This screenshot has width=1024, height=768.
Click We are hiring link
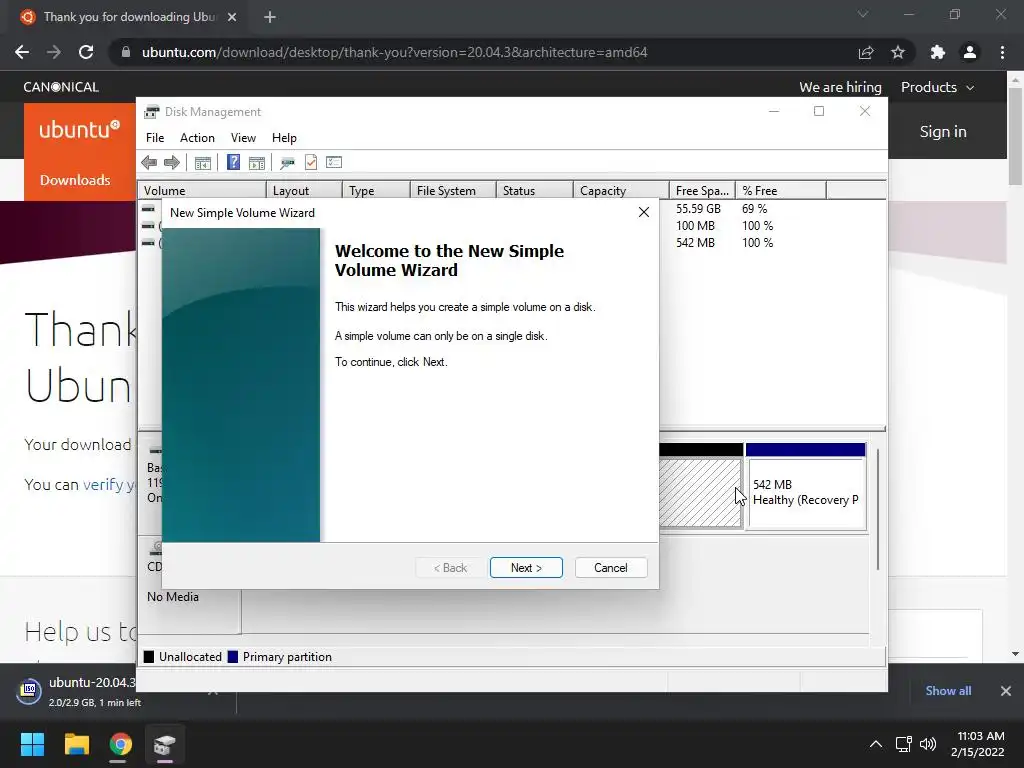tap(840, 87)
